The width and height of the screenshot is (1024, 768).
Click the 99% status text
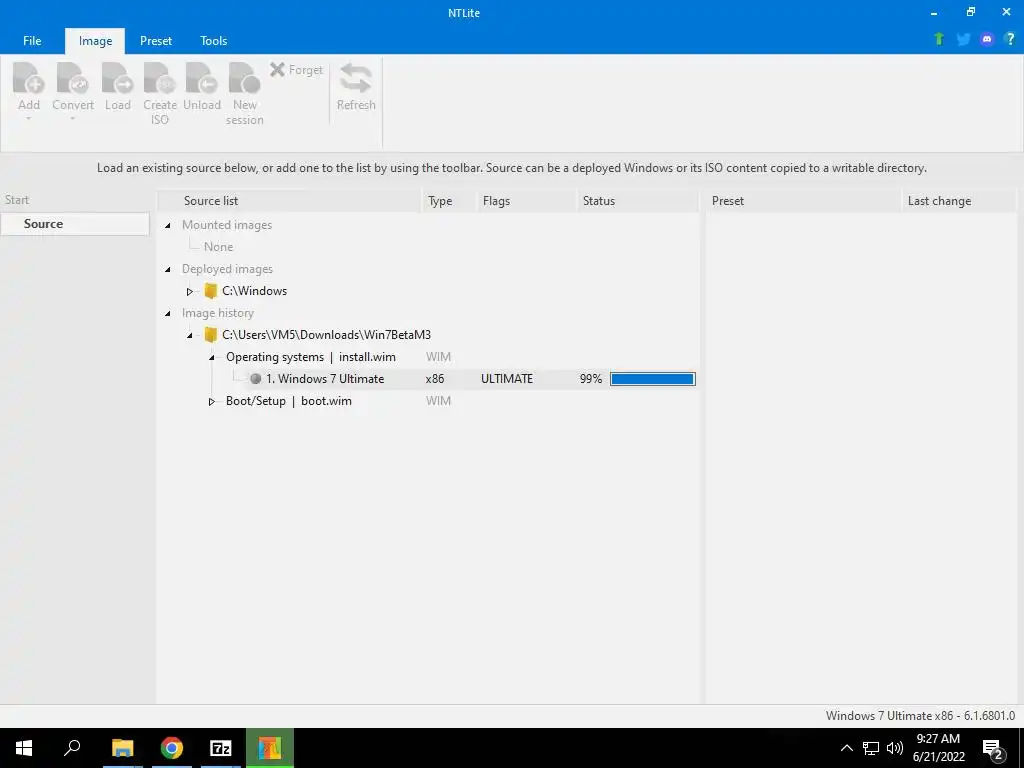590,379
